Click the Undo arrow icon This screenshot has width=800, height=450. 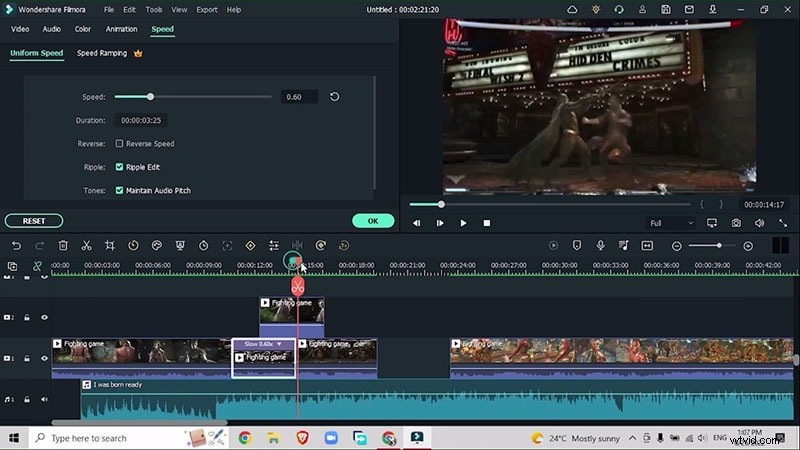(x=16, y=245)
